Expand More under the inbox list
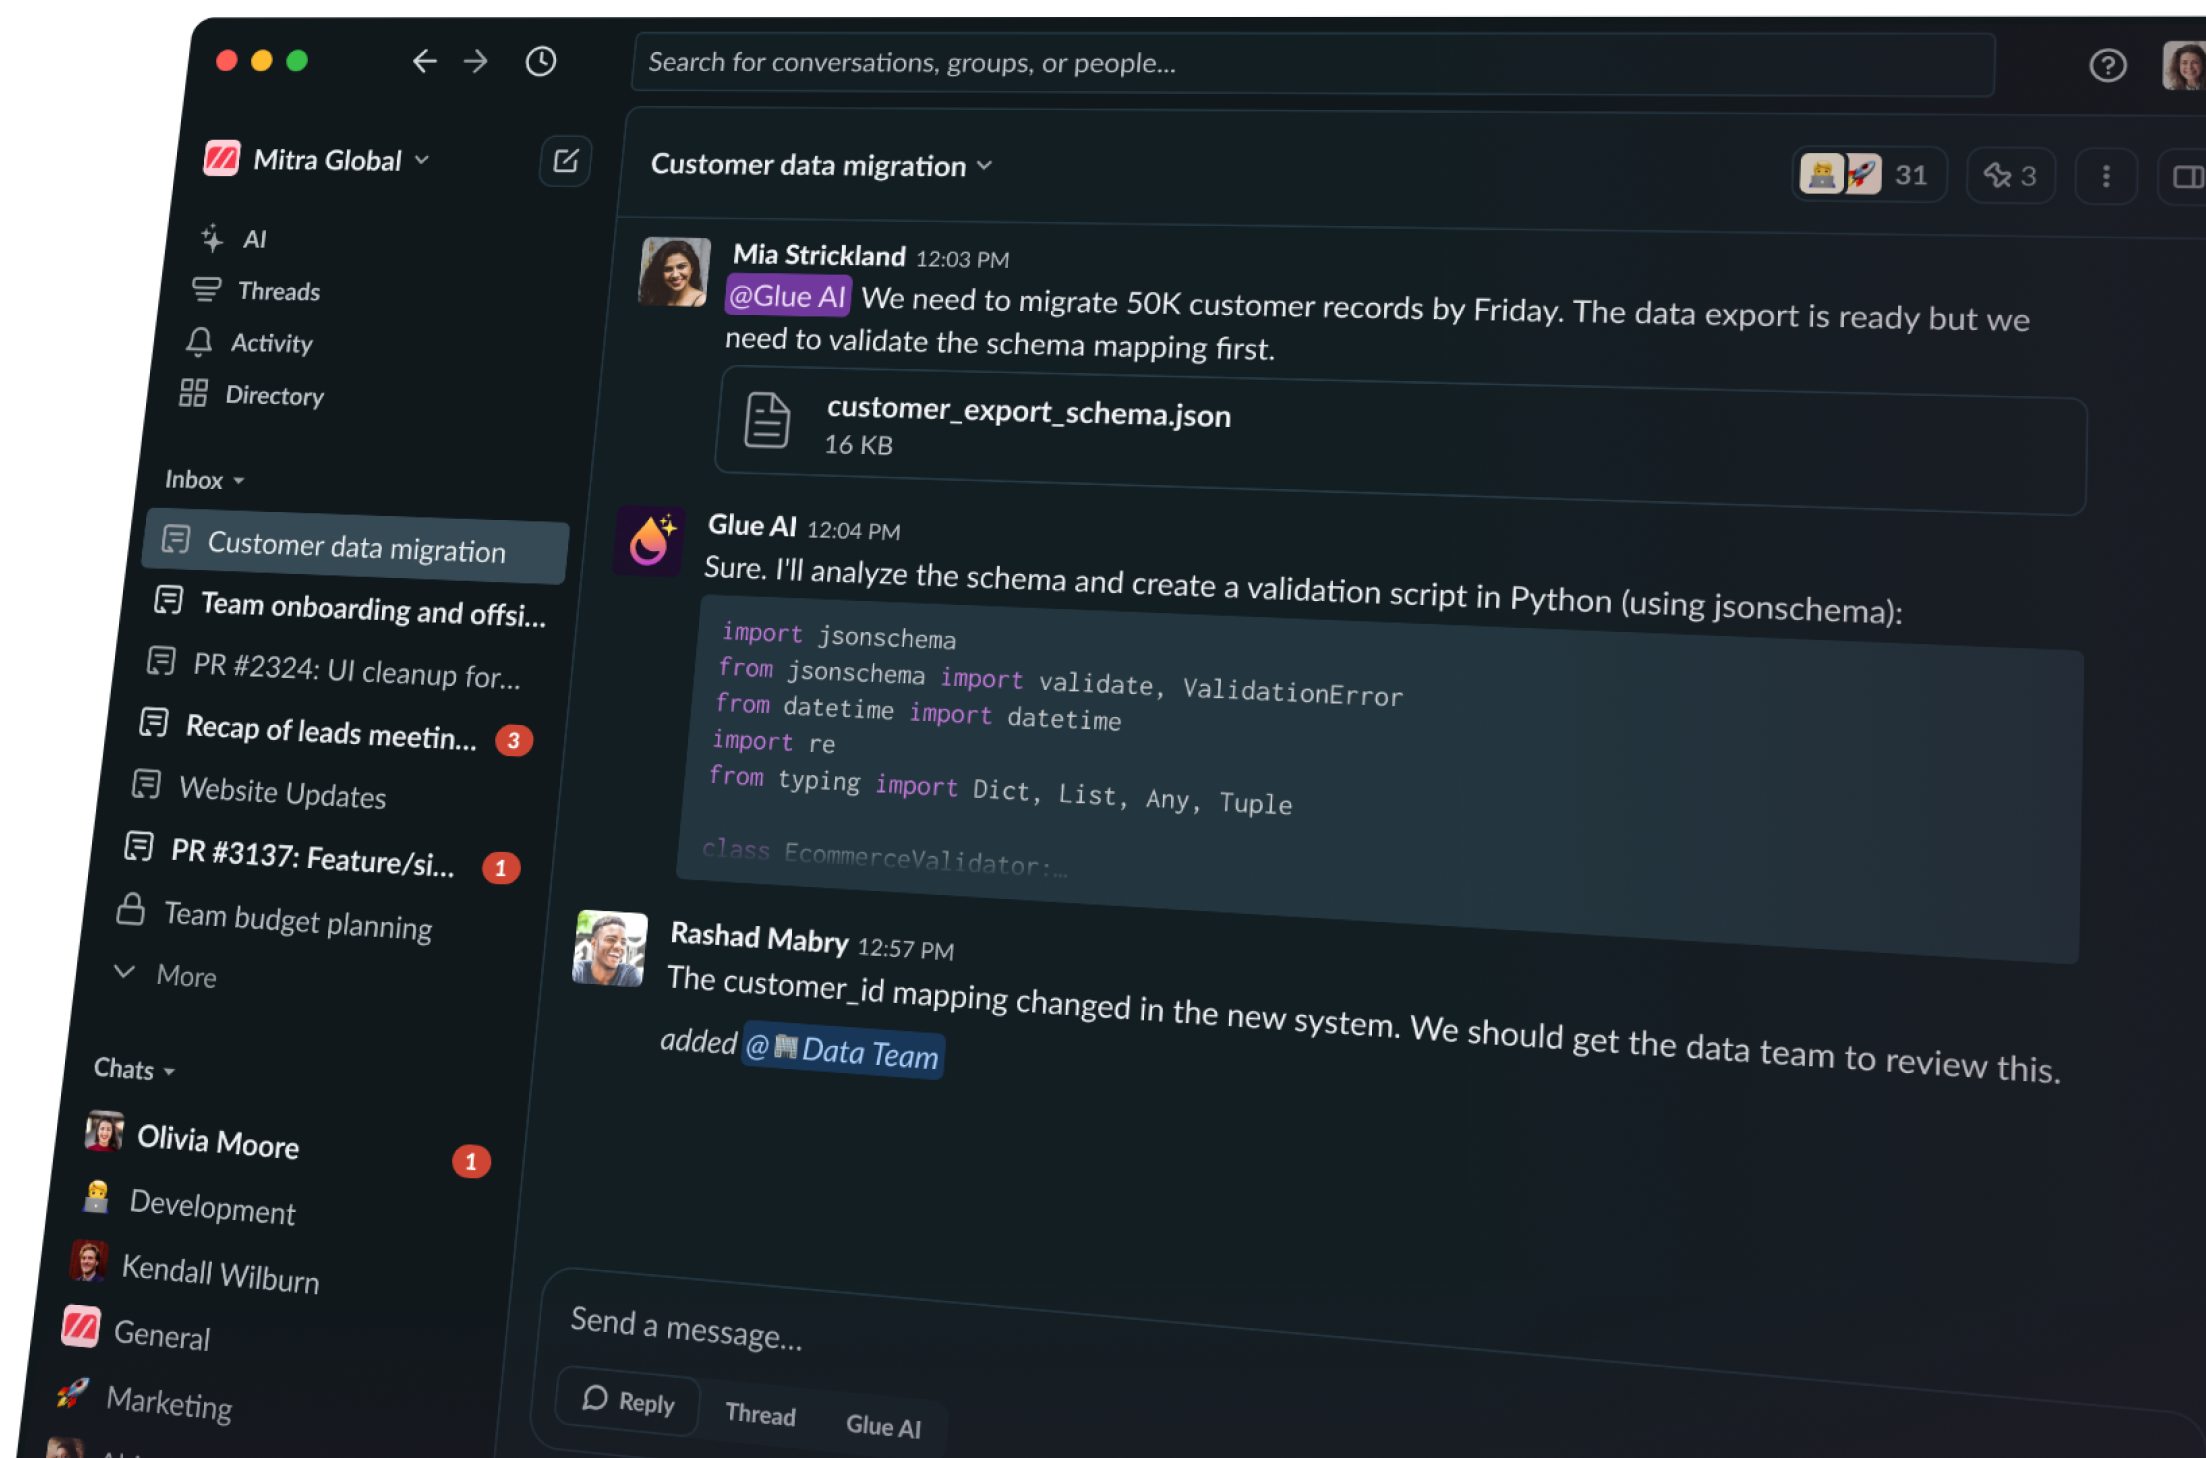Image resolution: width=2206 pixels, height=1458 pixels. coord(185,976)
